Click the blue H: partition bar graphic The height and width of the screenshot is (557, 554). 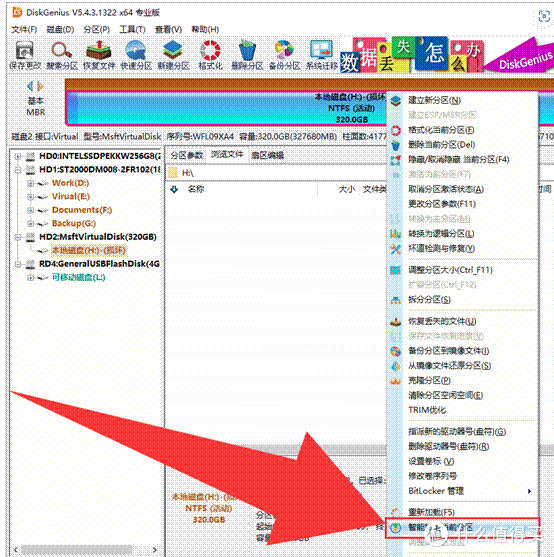226,108
